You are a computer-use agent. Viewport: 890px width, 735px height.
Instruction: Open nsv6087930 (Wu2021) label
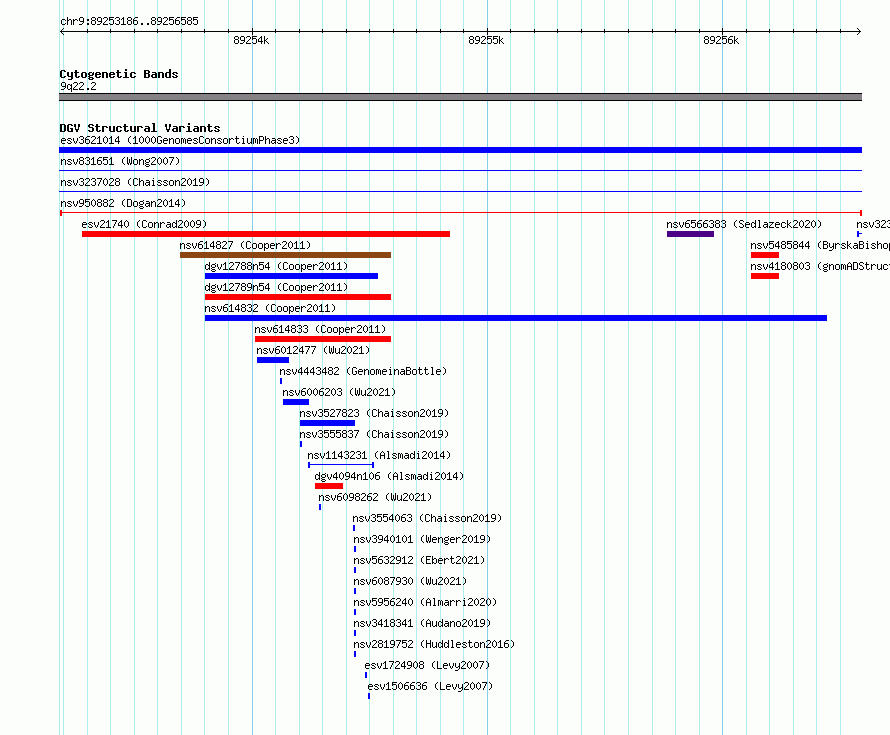click(410, 581)
